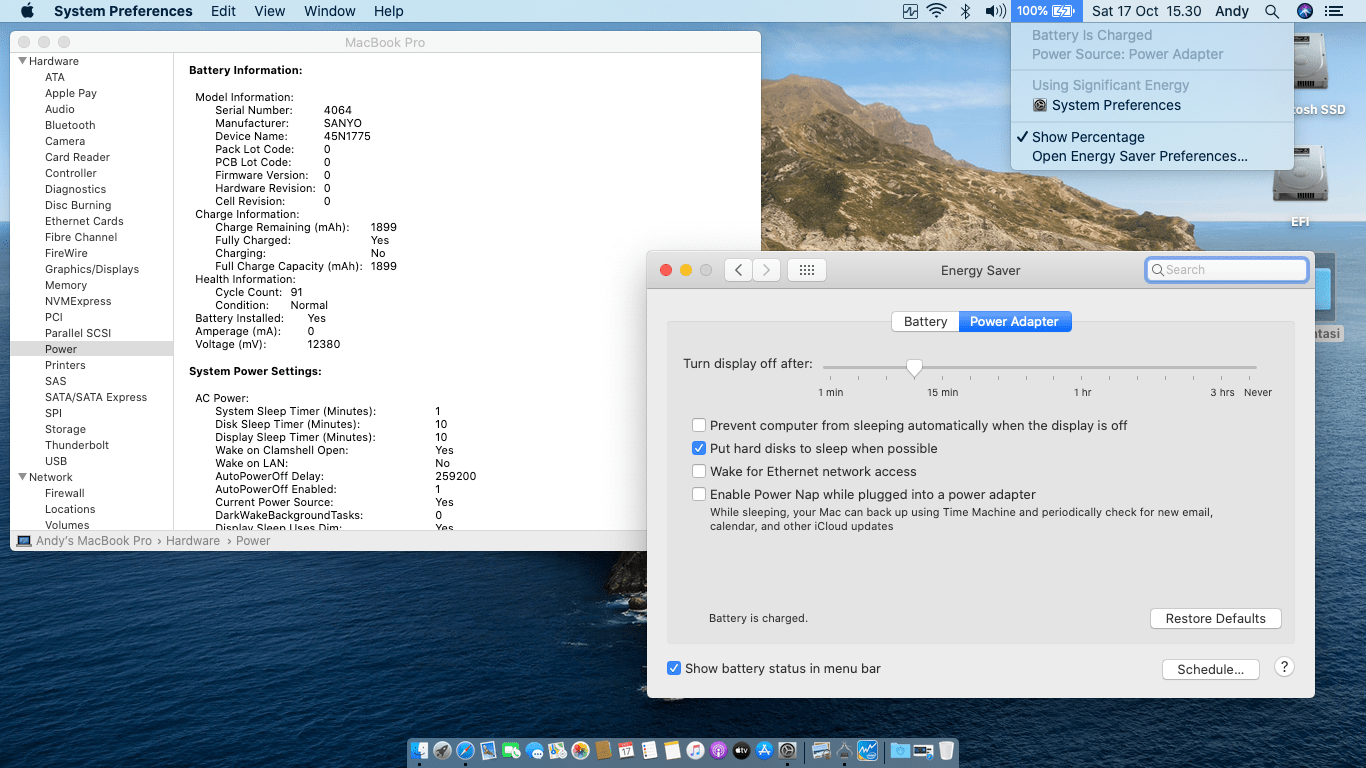Click the Restore Defaults button
1366x768 pixels.
click(1215, 618)
